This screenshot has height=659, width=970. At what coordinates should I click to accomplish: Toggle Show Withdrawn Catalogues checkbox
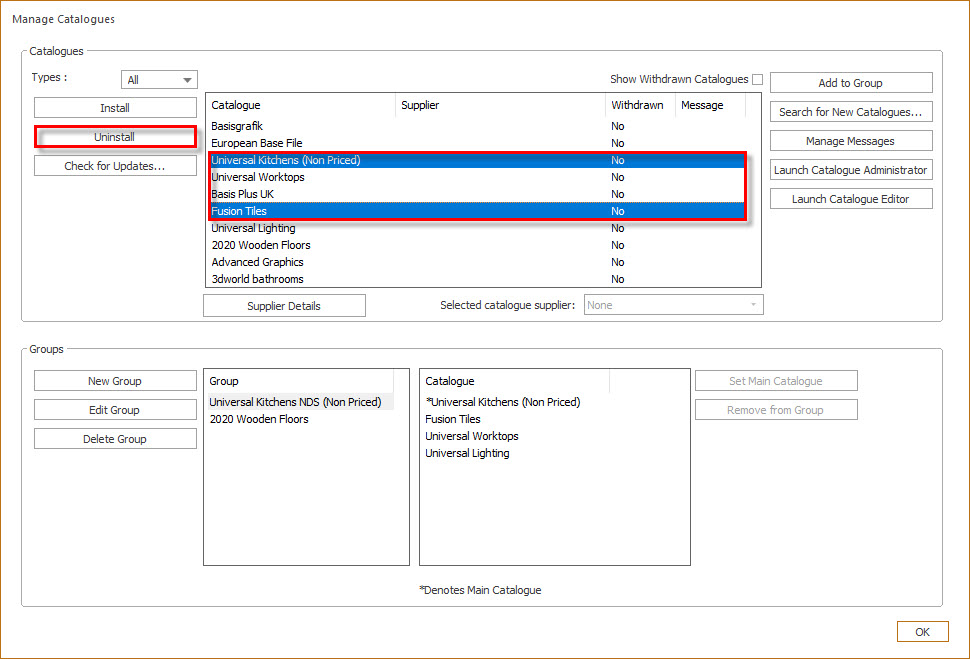(x=757, y=79)
